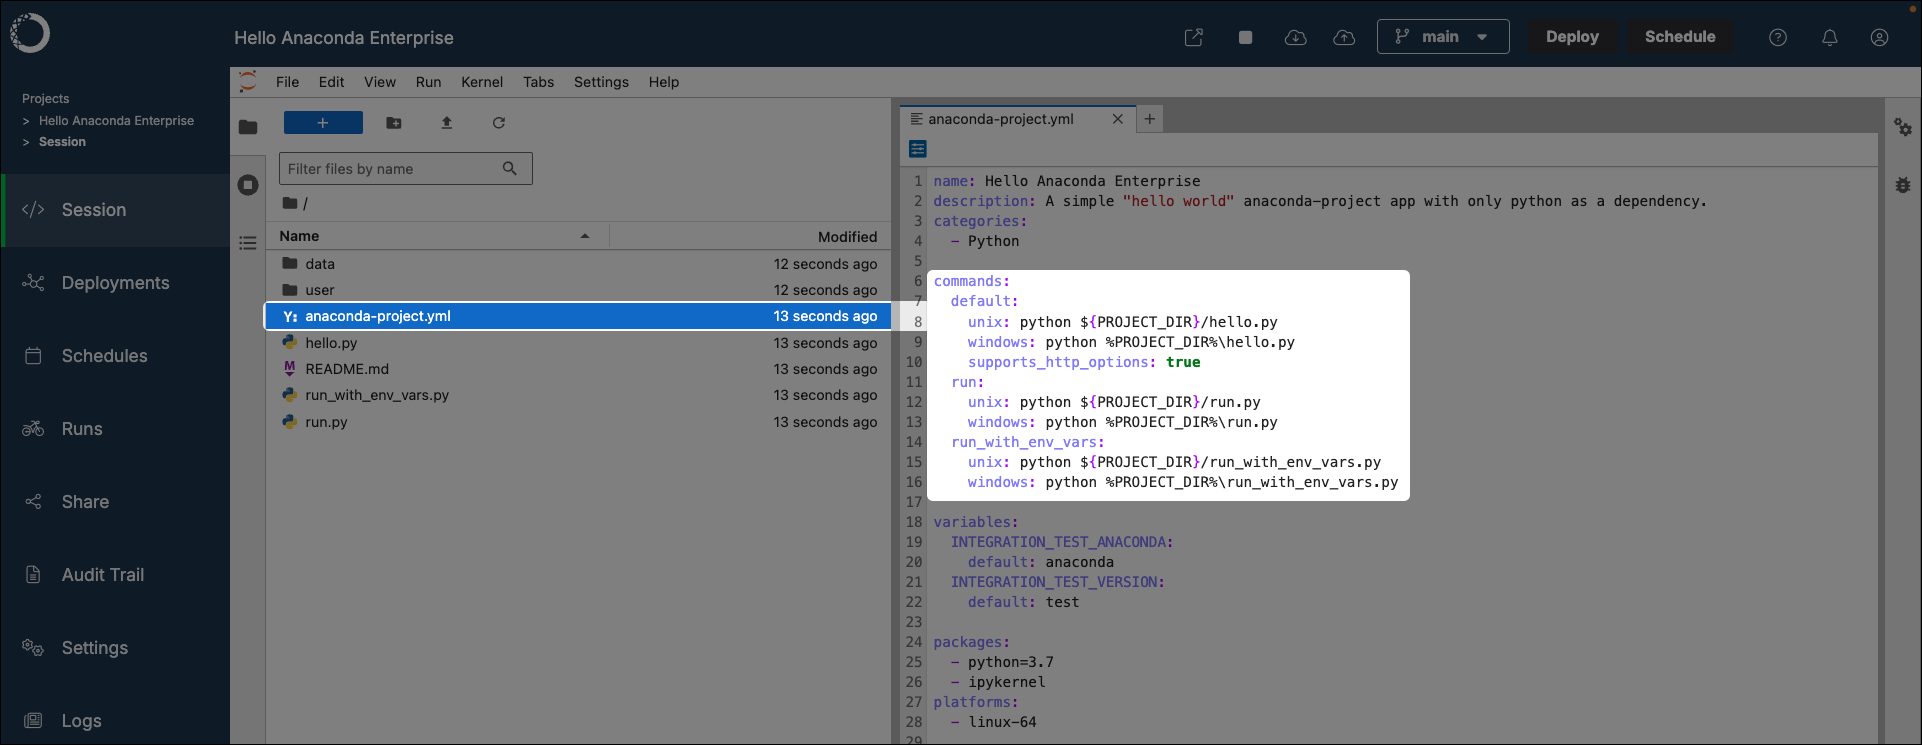Open the user account icon
1922x745 pixels.
pos(1879,37)
